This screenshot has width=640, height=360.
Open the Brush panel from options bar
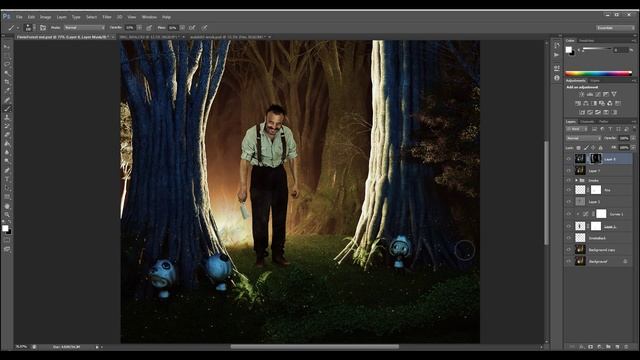point(43,27)
